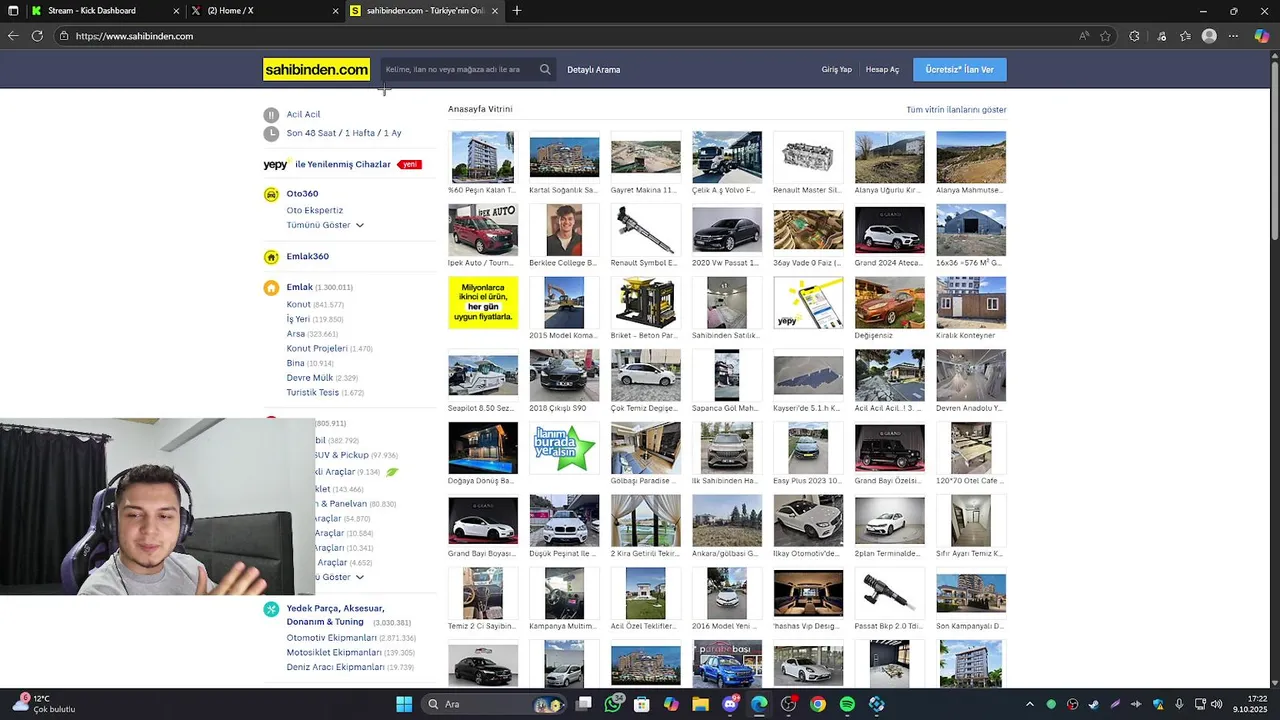1280x720 pixels.
Task: Click the Emlak orange house icon
Action: [x=271, y=288]
